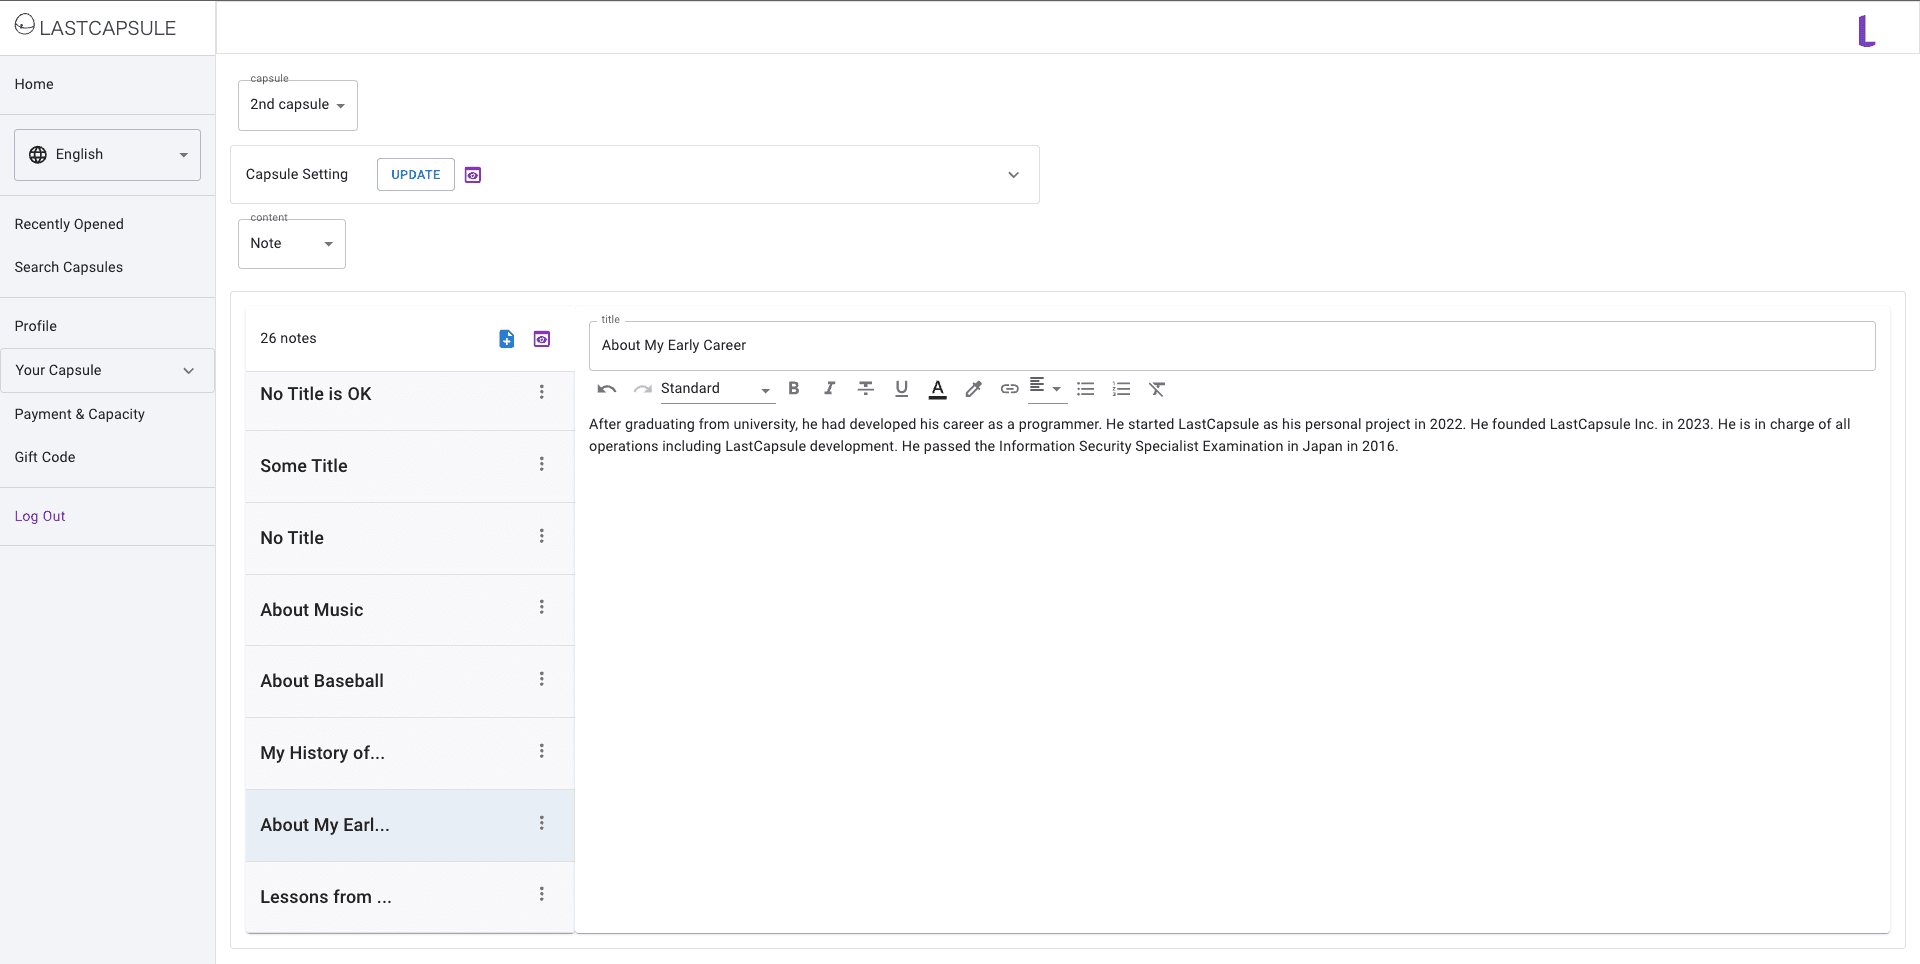Screen dimensions: 1920x964
Task: Click the preview icon beside UPDATE button
Action: [x=473, y=175]
